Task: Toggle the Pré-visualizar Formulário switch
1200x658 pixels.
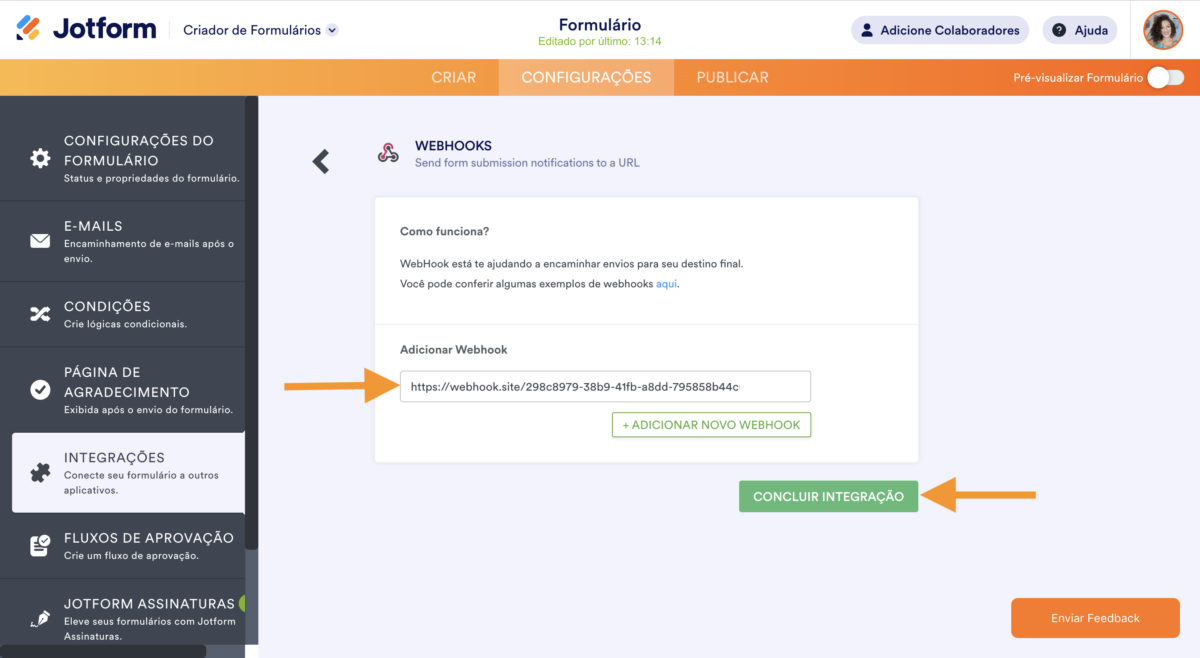Action: [1165, 78]
